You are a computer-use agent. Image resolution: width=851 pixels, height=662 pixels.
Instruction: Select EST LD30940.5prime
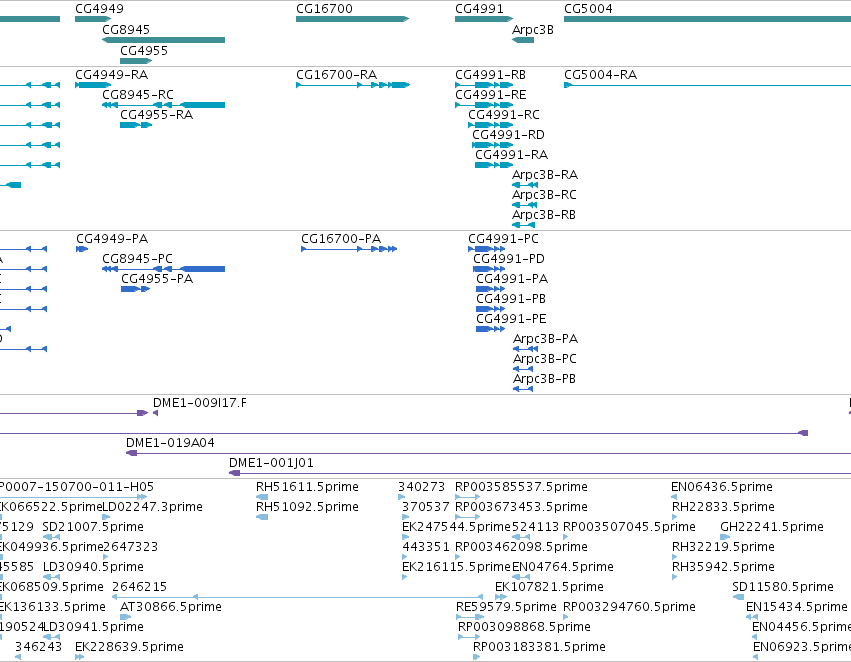93,567
